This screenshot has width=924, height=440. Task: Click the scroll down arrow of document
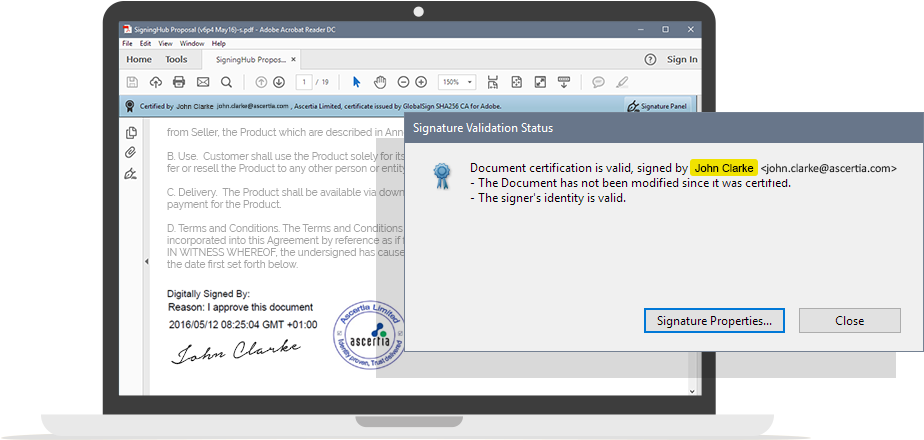pos(692,391)
